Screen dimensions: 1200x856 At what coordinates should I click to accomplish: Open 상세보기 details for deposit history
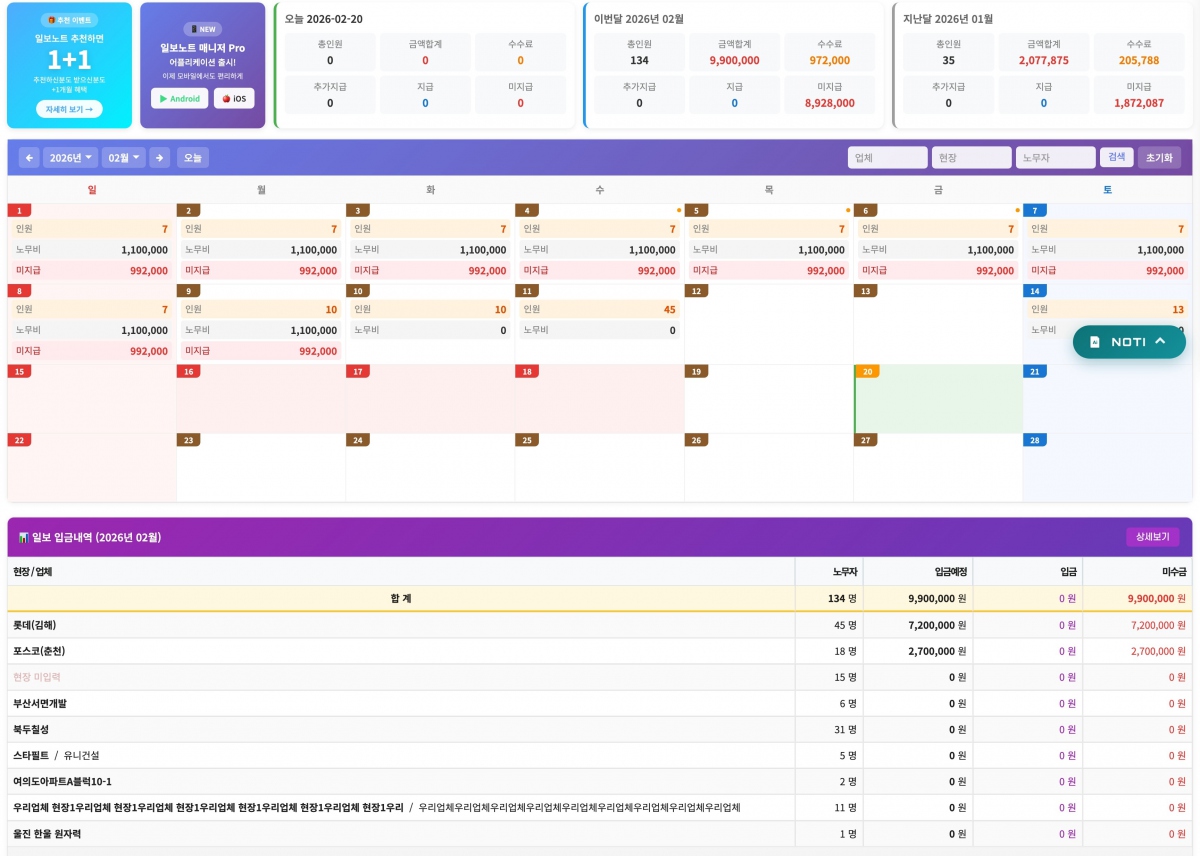[1152, 537]
